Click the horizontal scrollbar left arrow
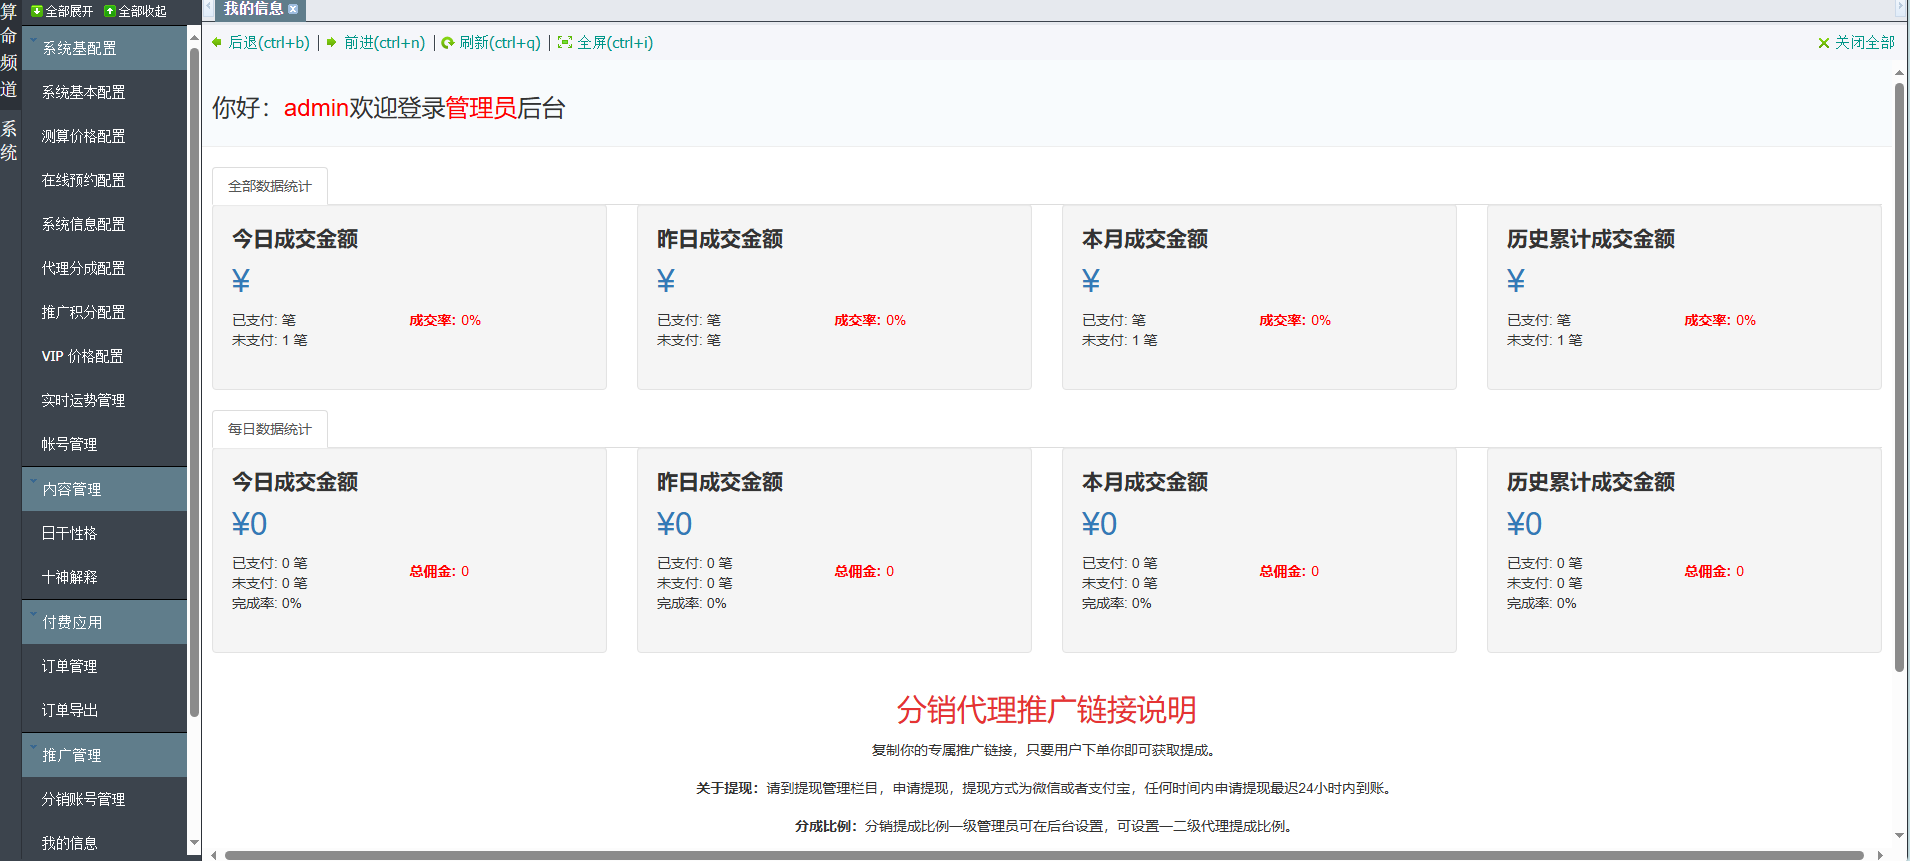The width and height of the screenshot is (1910, 861). tap(213, 855)
